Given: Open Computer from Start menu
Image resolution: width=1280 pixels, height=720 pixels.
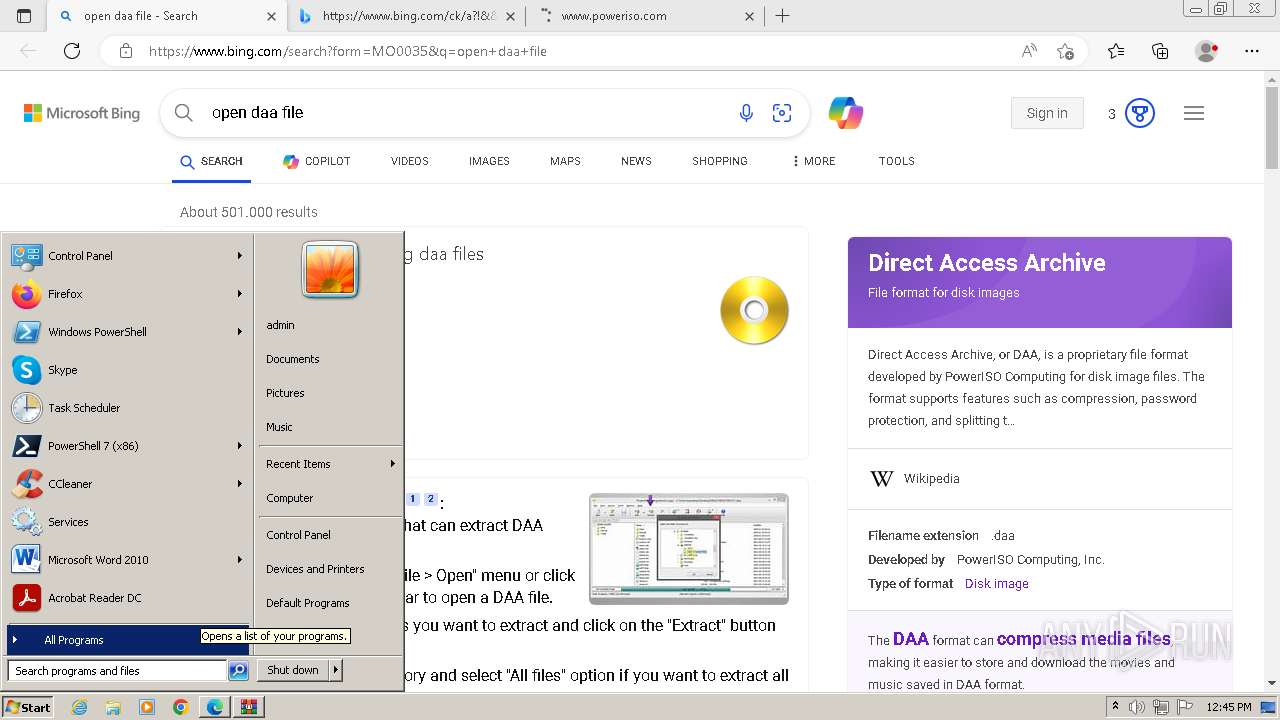Looking at the screenshot, I should 290,498.
